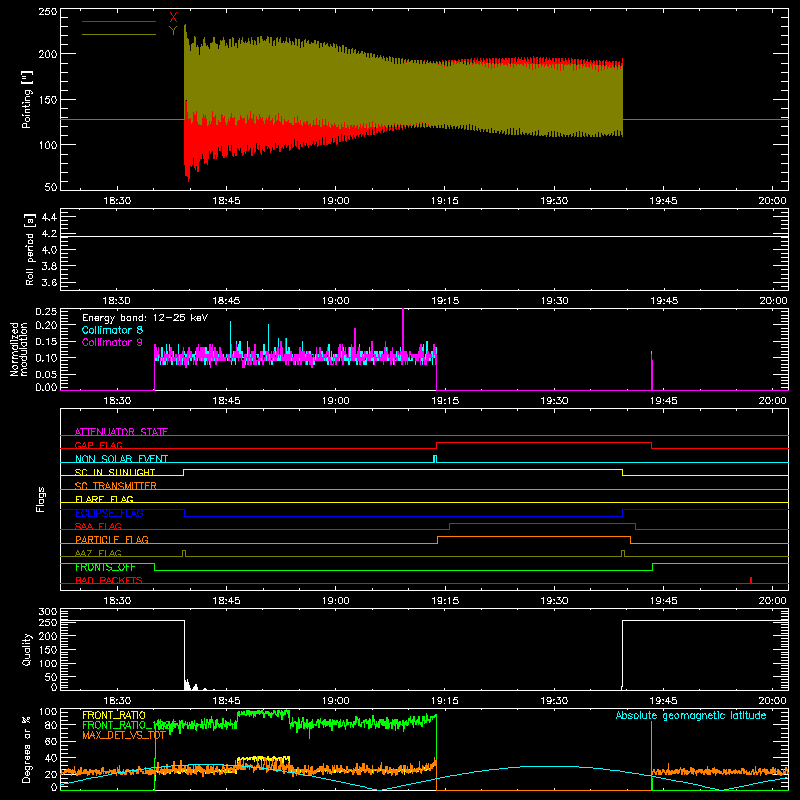800x800 pixels.
Task: Pick the SAA_FLAG label
Action: point(98,526)
